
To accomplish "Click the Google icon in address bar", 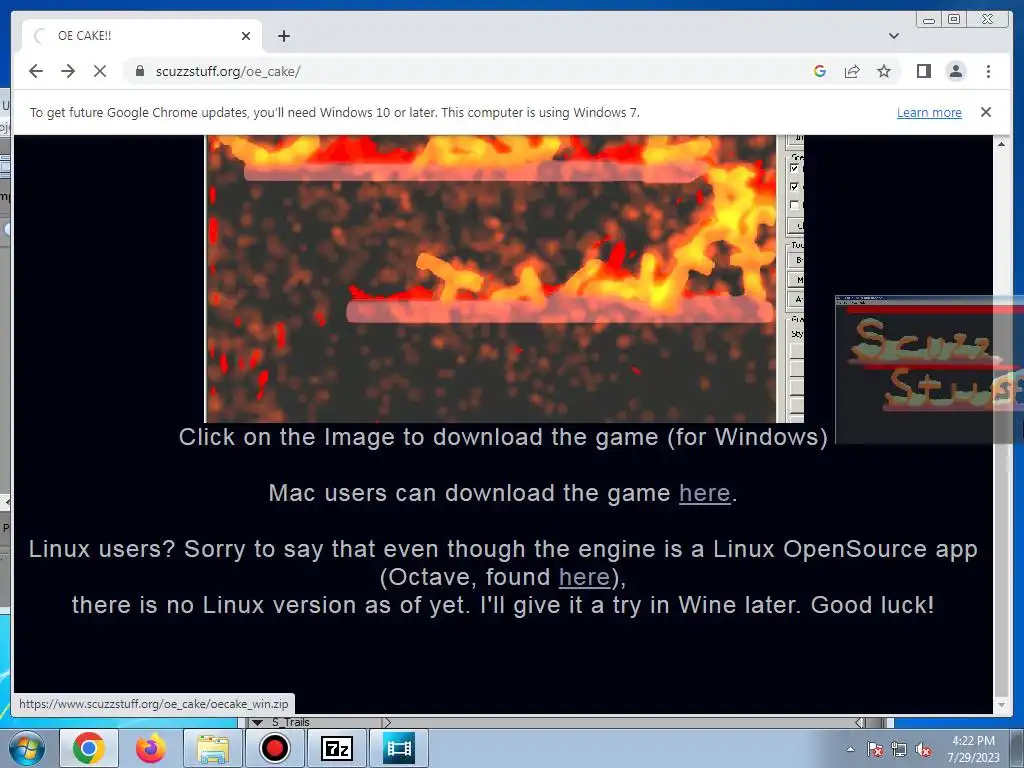I will coord(820,71).
